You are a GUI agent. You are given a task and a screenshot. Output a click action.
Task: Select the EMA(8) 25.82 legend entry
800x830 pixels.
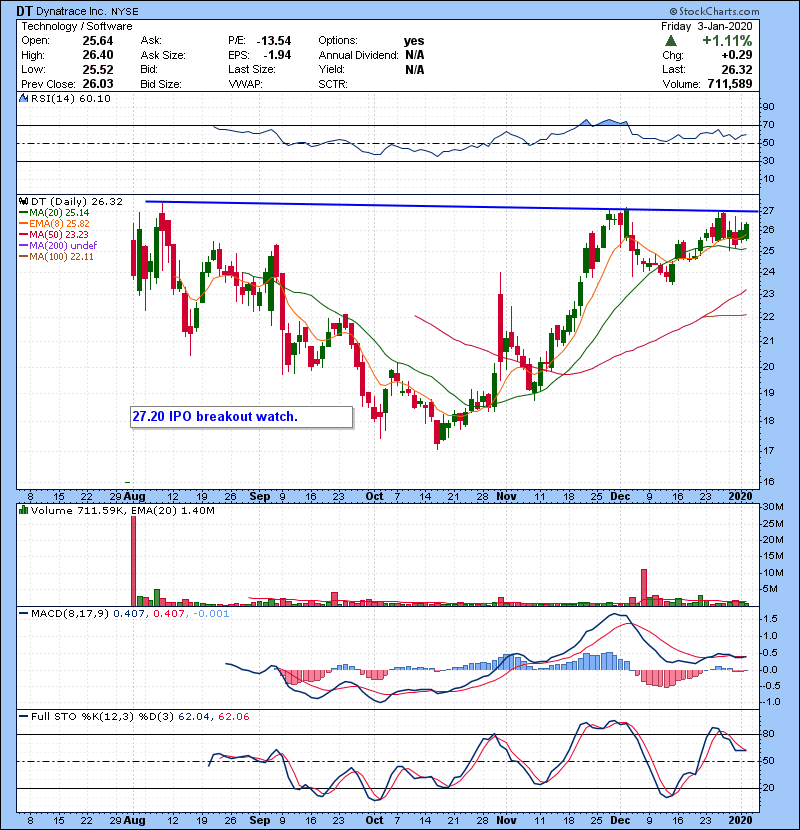click(54, 224)
